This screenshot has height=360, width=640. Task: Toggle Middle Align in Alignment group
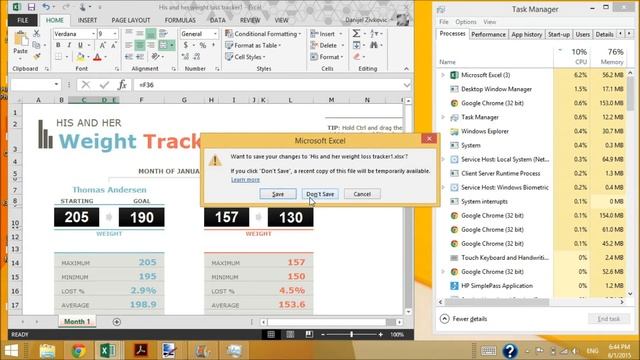click(140, 33)
